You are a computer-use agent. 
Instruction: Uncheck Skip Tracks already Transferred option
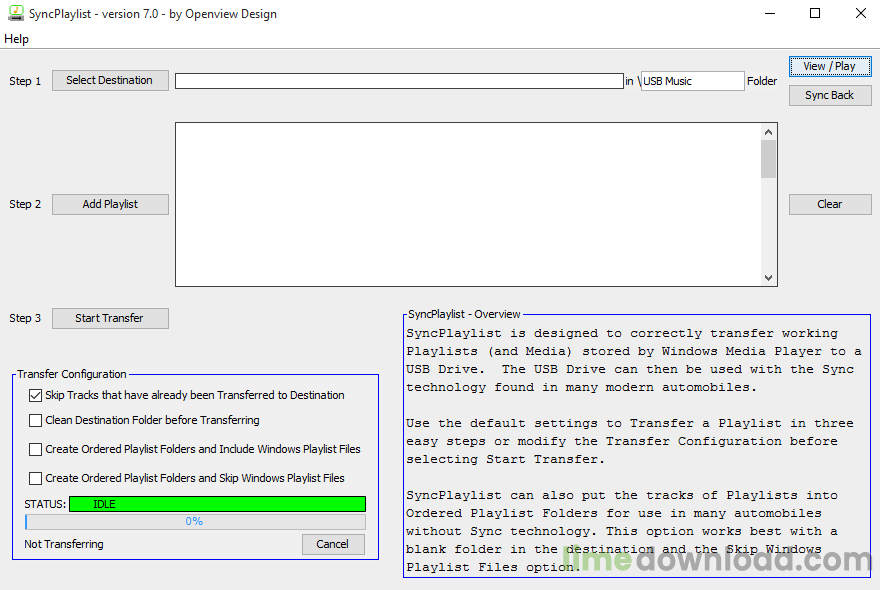pos(36,396)
